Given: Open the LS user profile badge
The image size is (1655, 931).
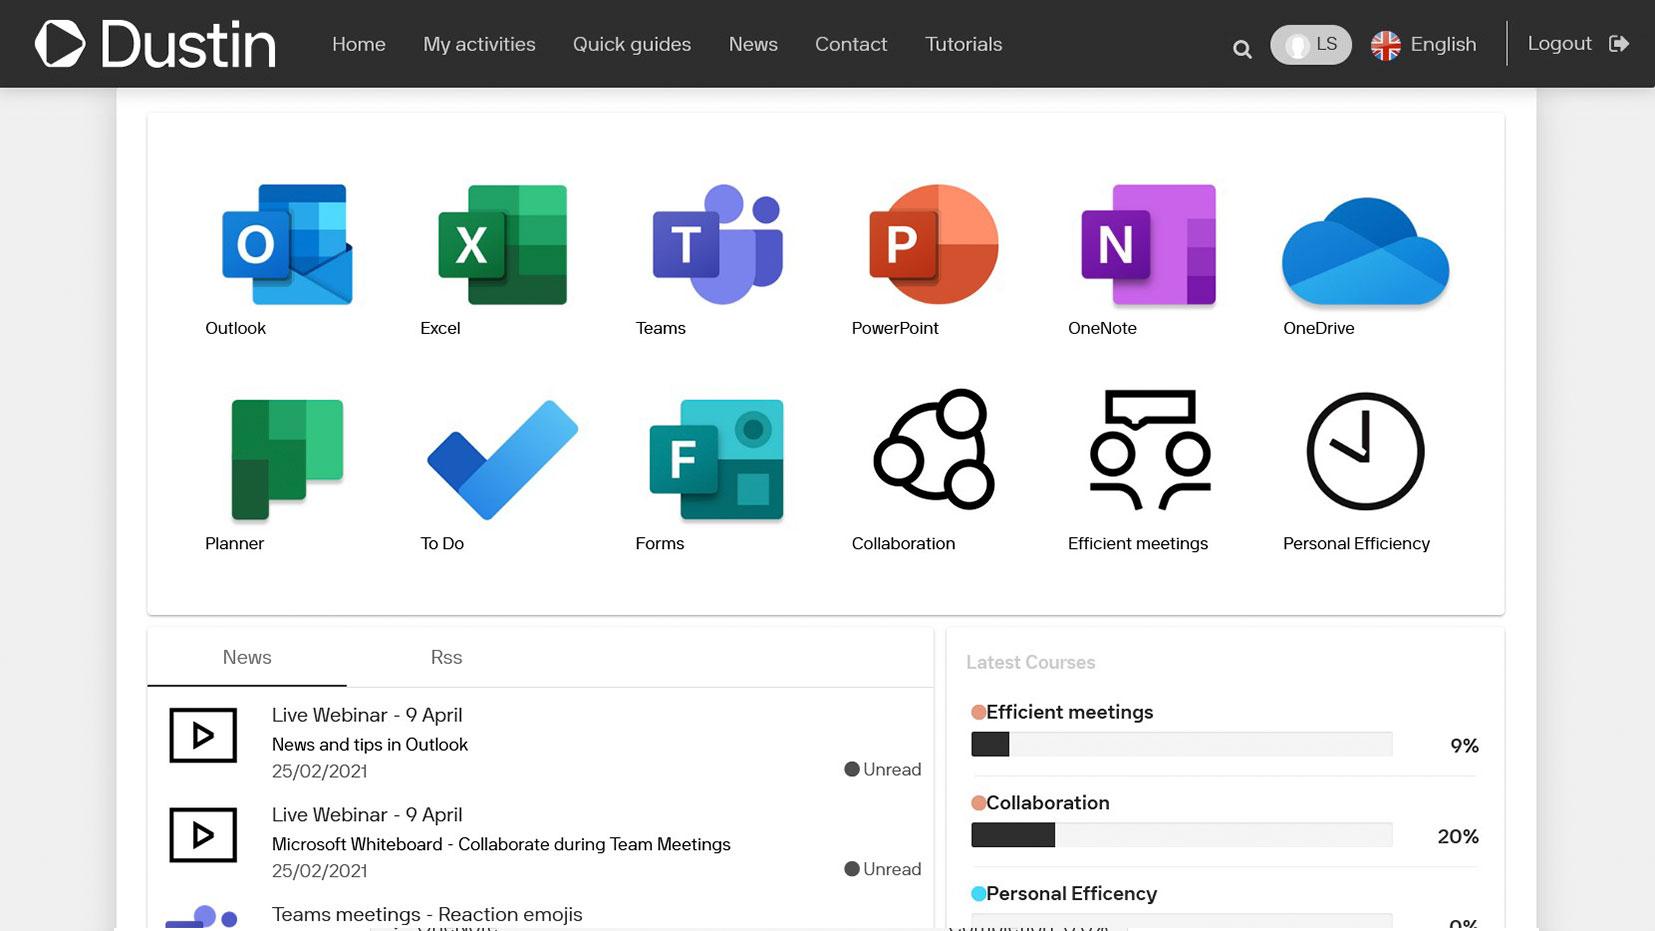Looking at the screenshot, I should (x=1310, y=44).
